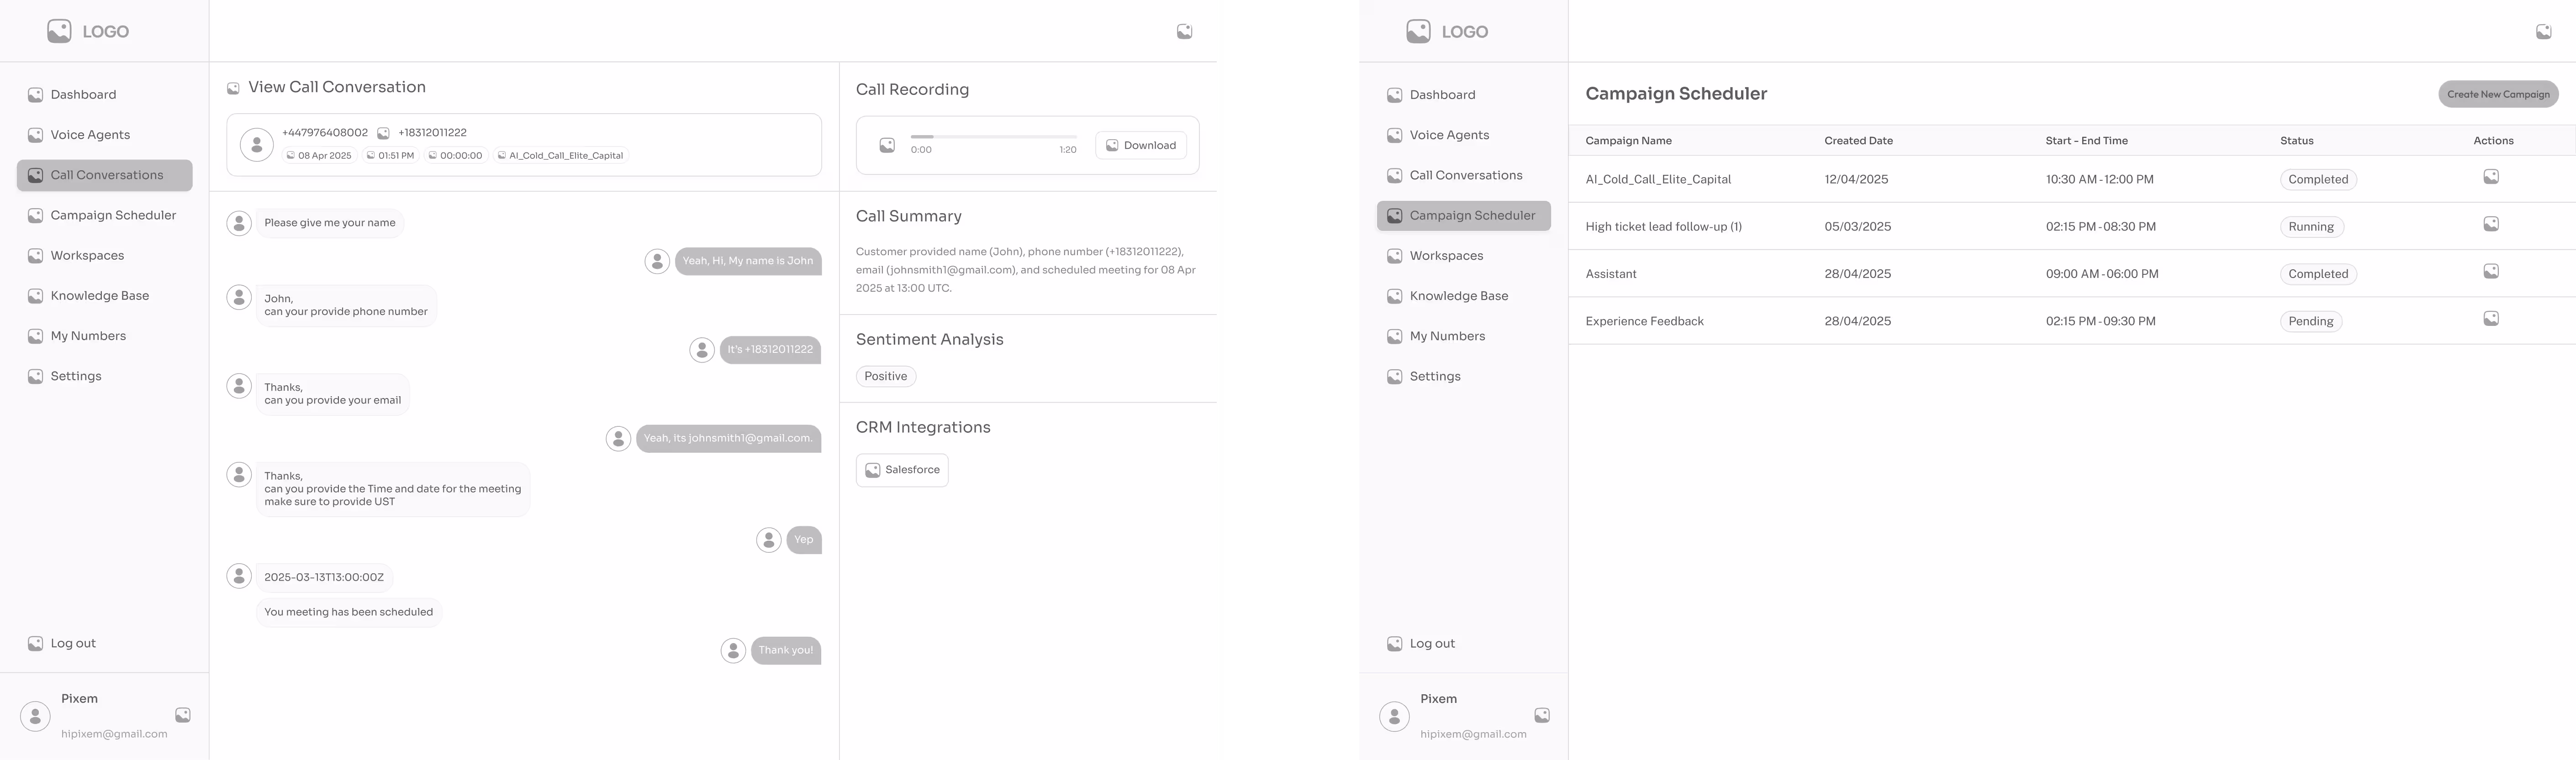The height and width of the screenshot is (760, 2576).
Task: Open Settings from Campaign Scheduler screen sidebar
Action: 1464,376
